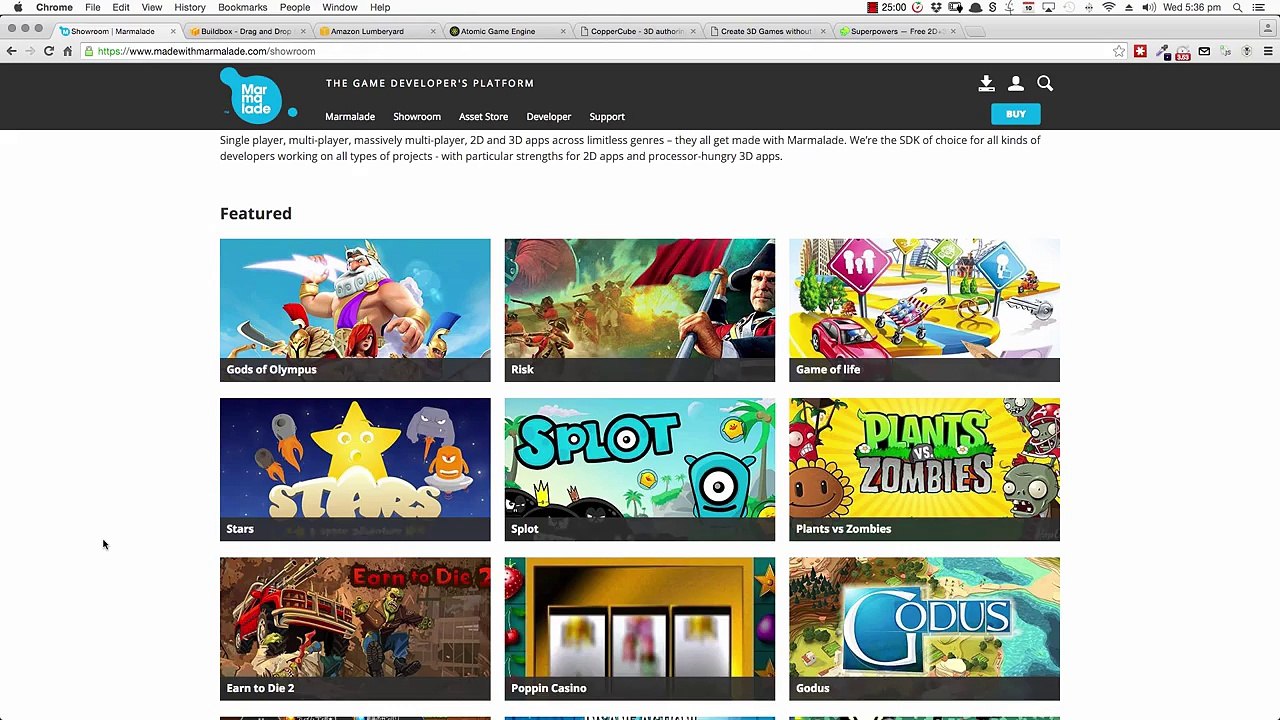The width and height of the screenshot is (1280, 720).
Task: Open Chrome hamburger menu icon
Action: (1268, 51)
